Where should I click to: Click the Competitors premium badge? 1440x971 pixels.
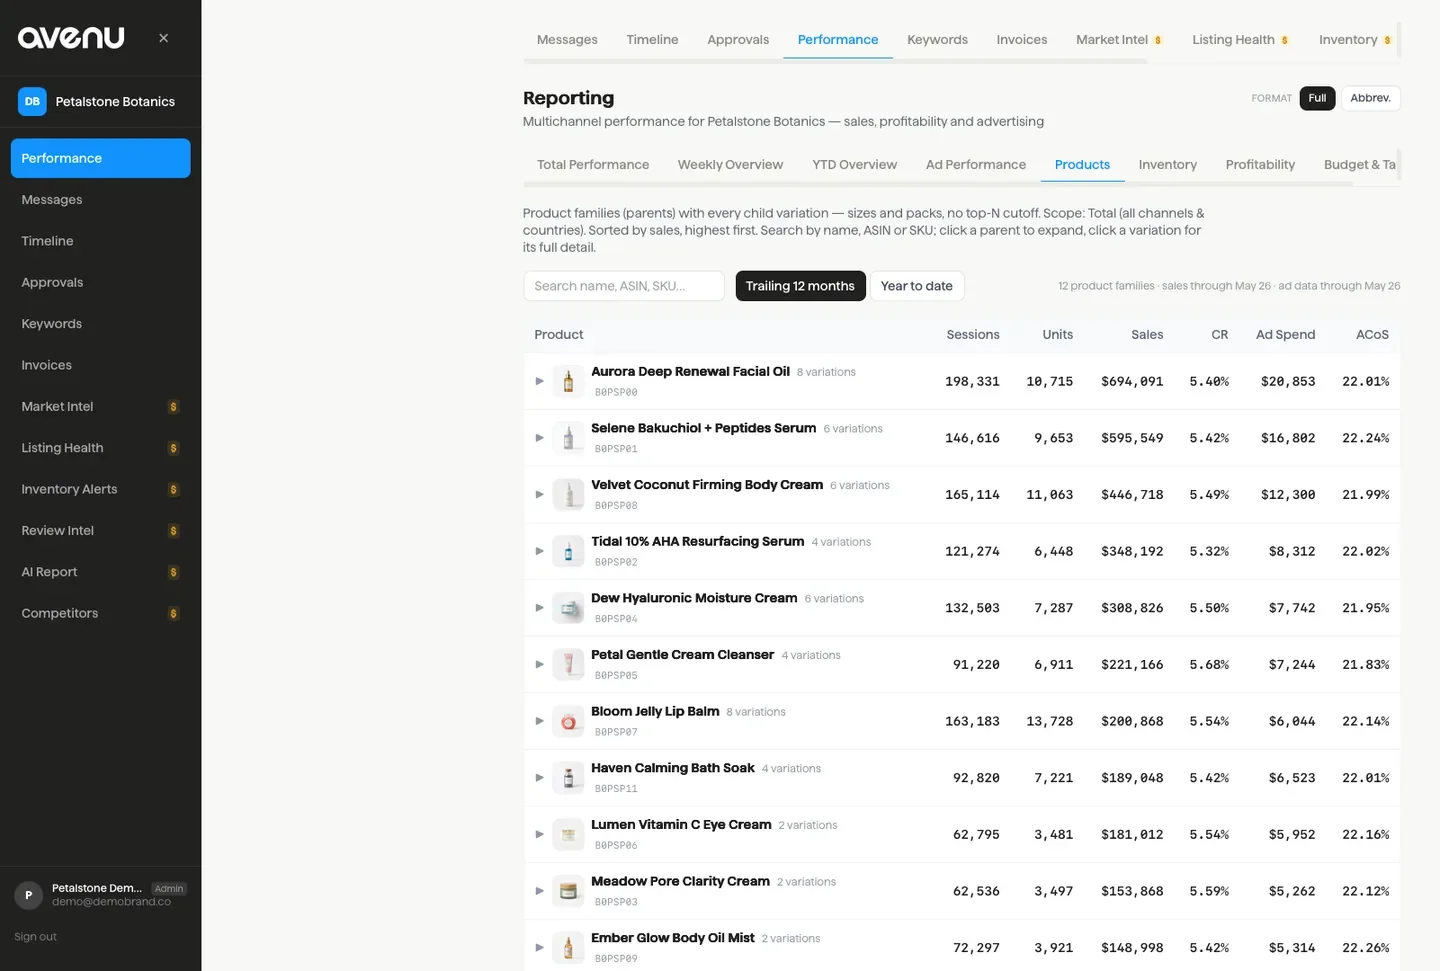(173, 614)
